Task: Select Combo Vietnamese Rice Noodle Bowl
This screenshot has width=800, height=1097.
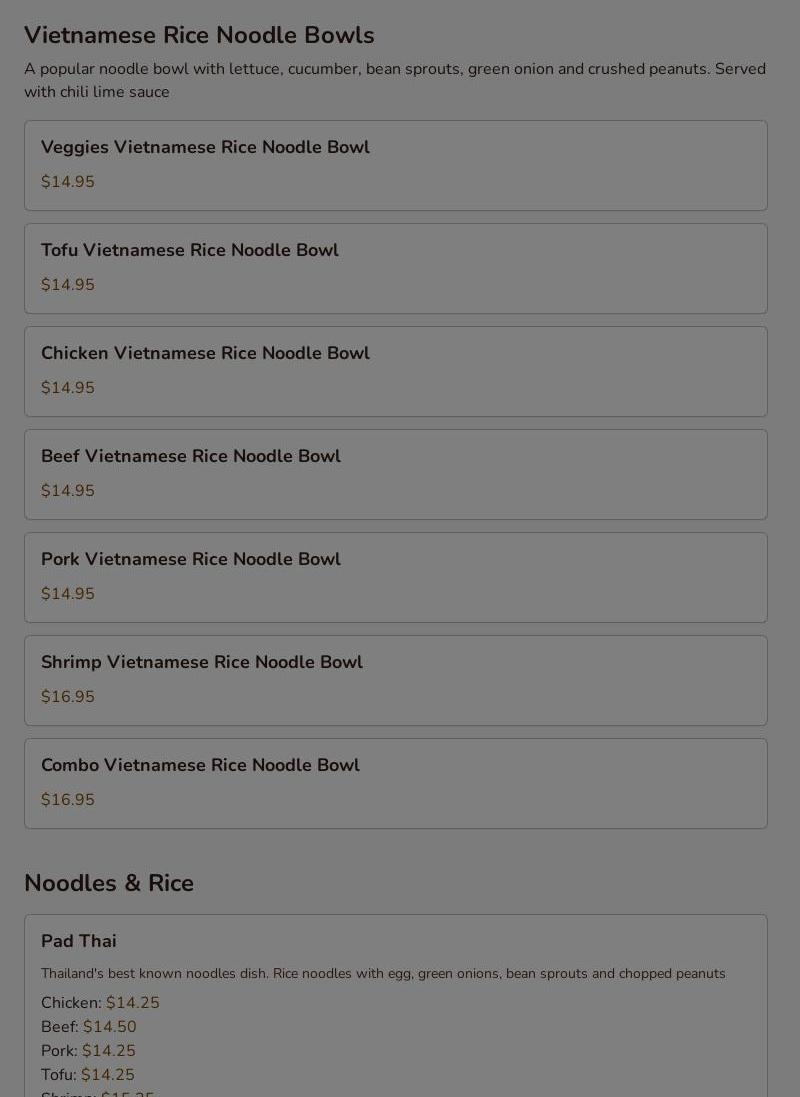Action: 200,765
